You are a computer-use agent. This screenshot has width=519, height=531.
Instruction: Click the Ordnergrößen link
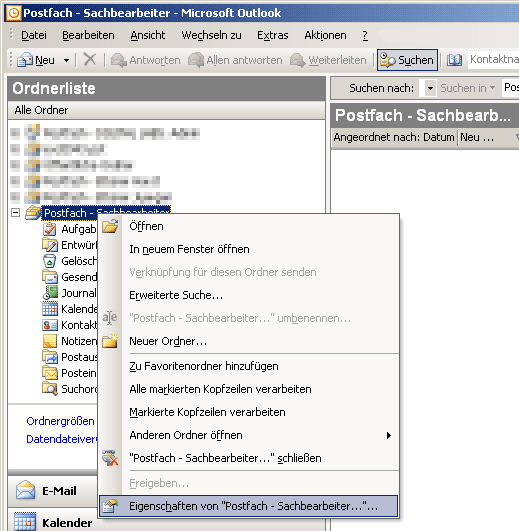pos(60,421)
